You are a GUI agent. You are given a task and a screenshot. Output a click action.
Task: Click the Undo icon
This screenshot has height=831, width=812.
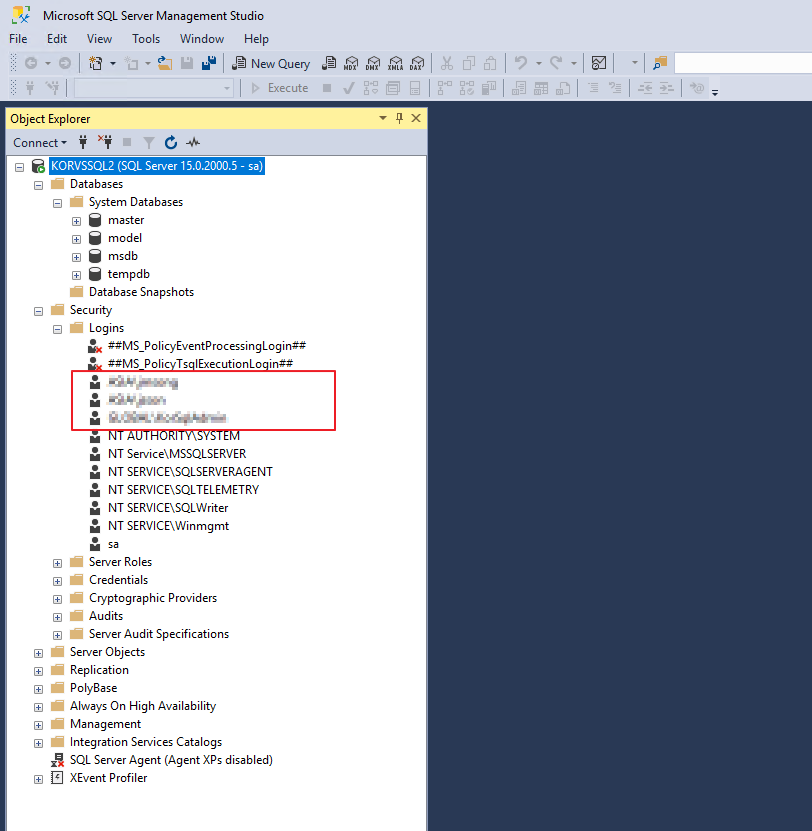click(520, 64)
